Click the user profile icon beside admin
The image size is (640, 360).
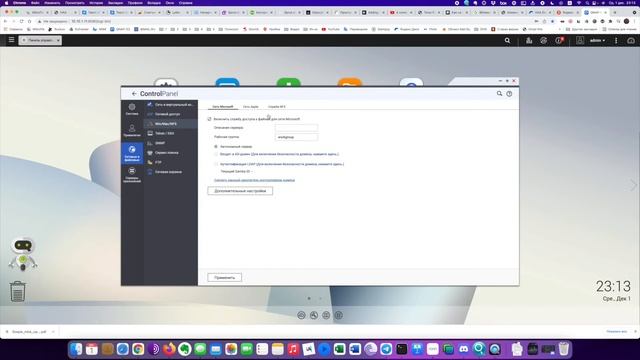point(580,40)
